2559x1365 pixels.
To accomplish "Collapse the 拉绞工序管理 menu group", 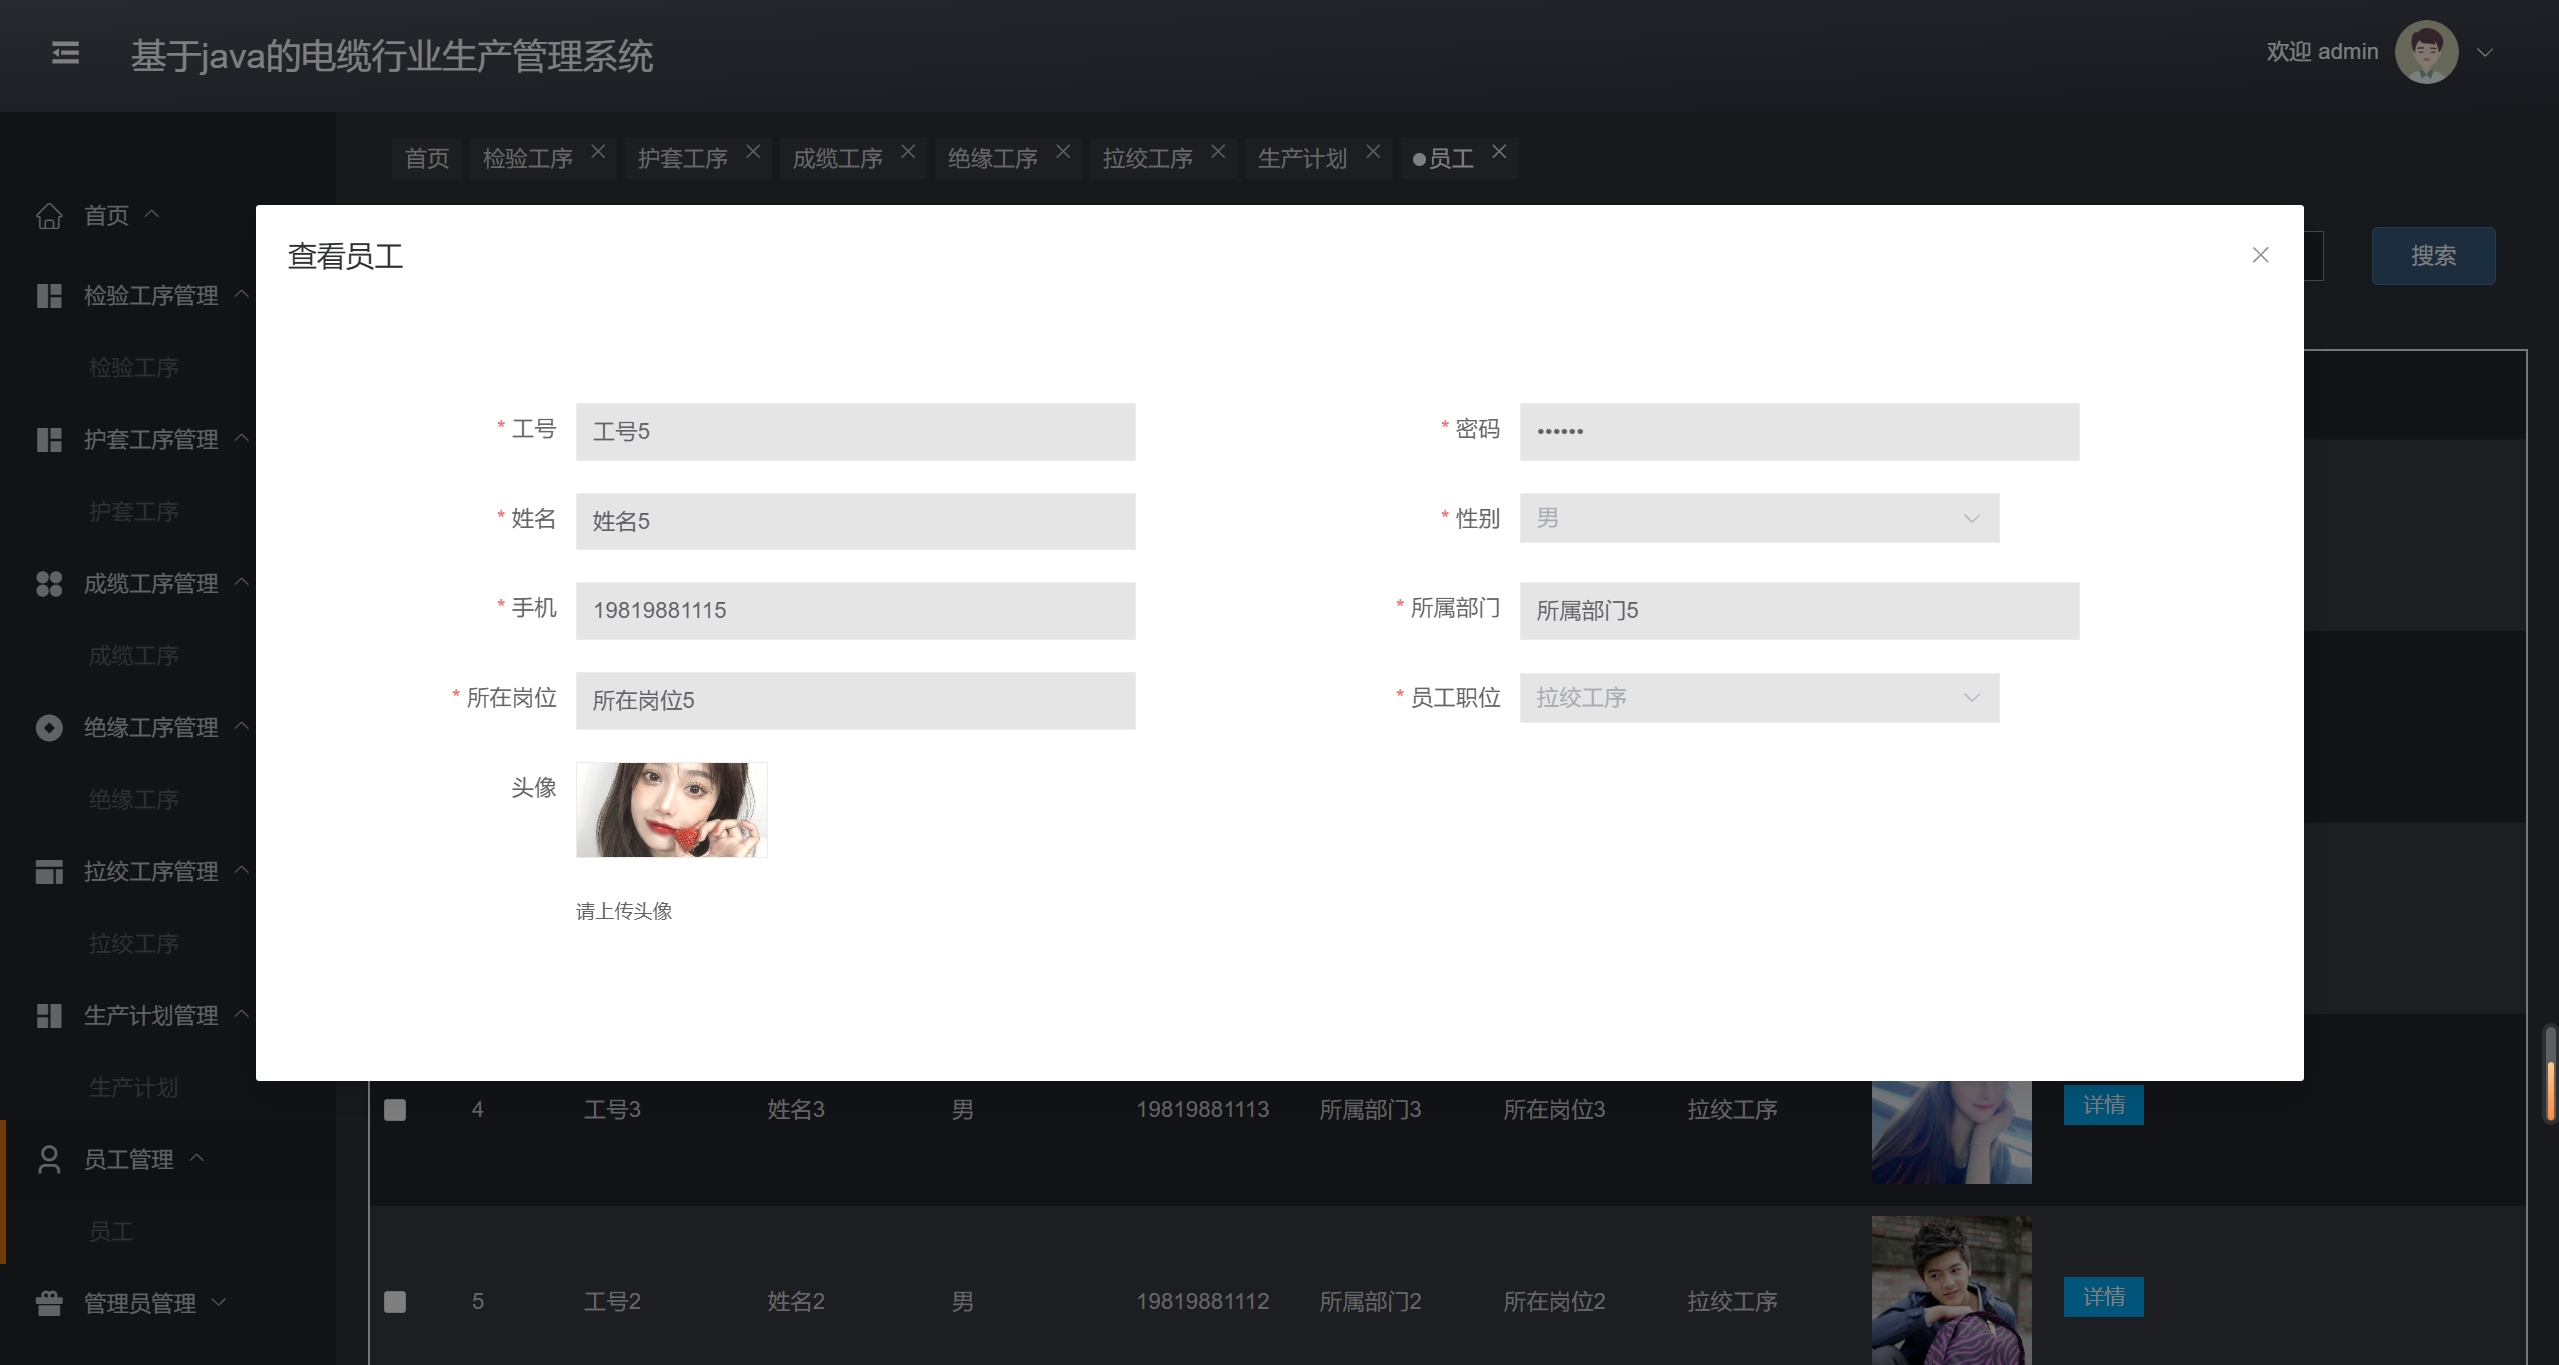I will [x=242, y=869].
